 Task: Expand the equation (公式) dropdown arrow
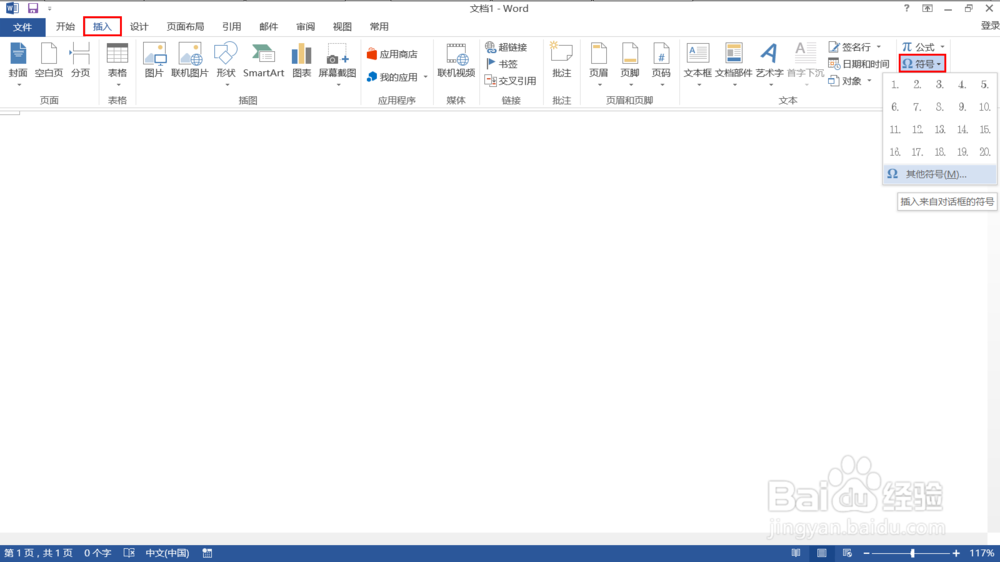click(x=942, y=47)
